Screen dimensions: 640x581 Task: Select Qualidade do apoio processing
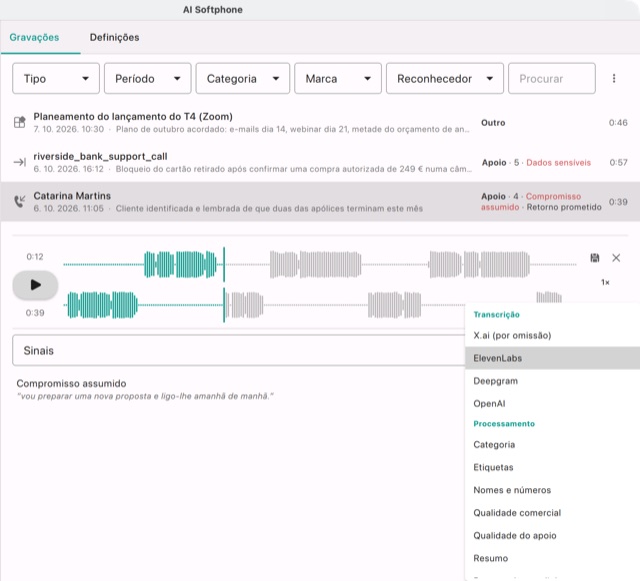(x=552, y=535)
